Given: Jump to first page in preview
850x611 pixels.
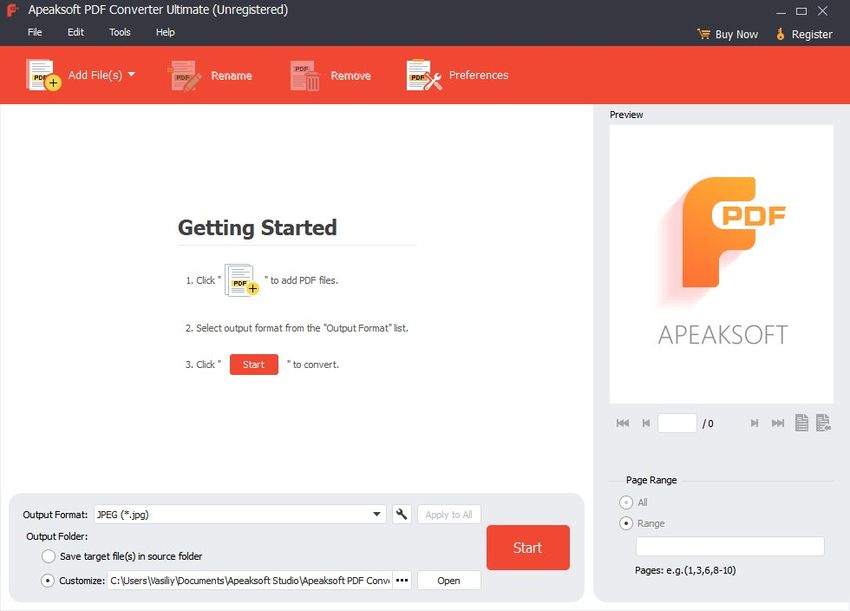Looking at the screenshot, I should (622, 423).
